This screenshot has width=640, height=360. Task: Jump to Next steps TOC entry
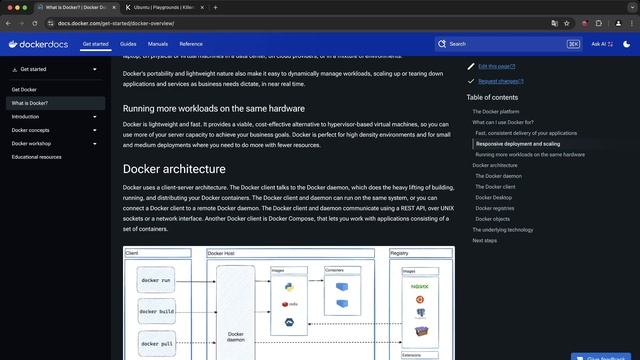[484, 240]
